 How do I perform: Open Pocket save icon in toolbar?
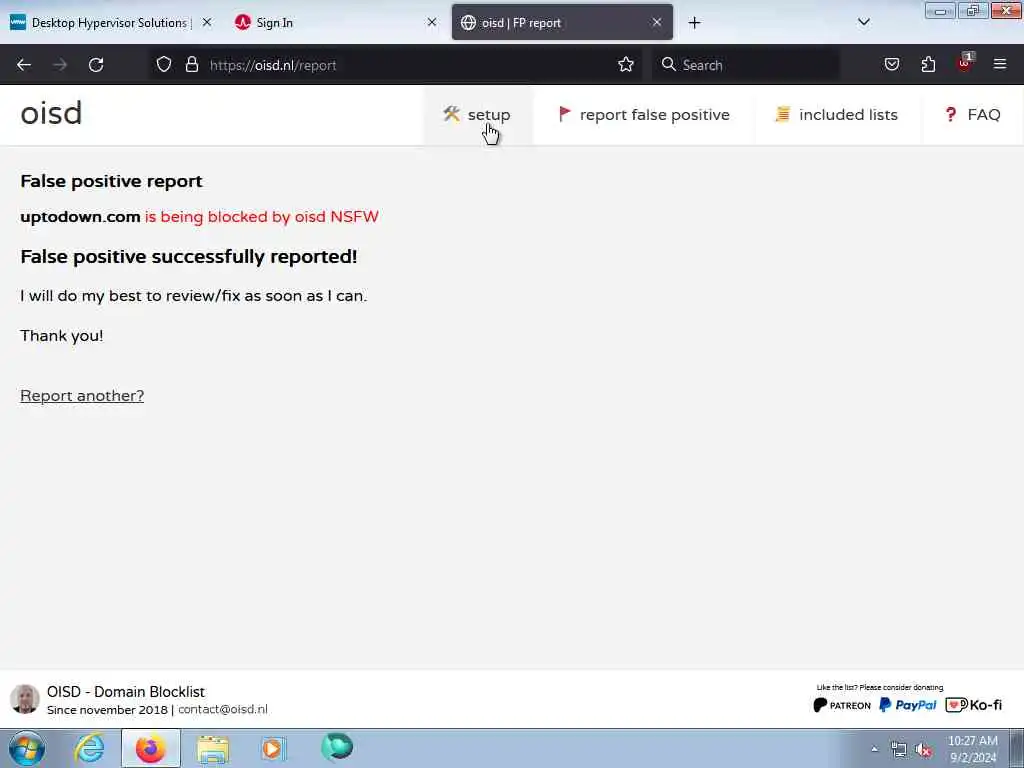[891, 64]
